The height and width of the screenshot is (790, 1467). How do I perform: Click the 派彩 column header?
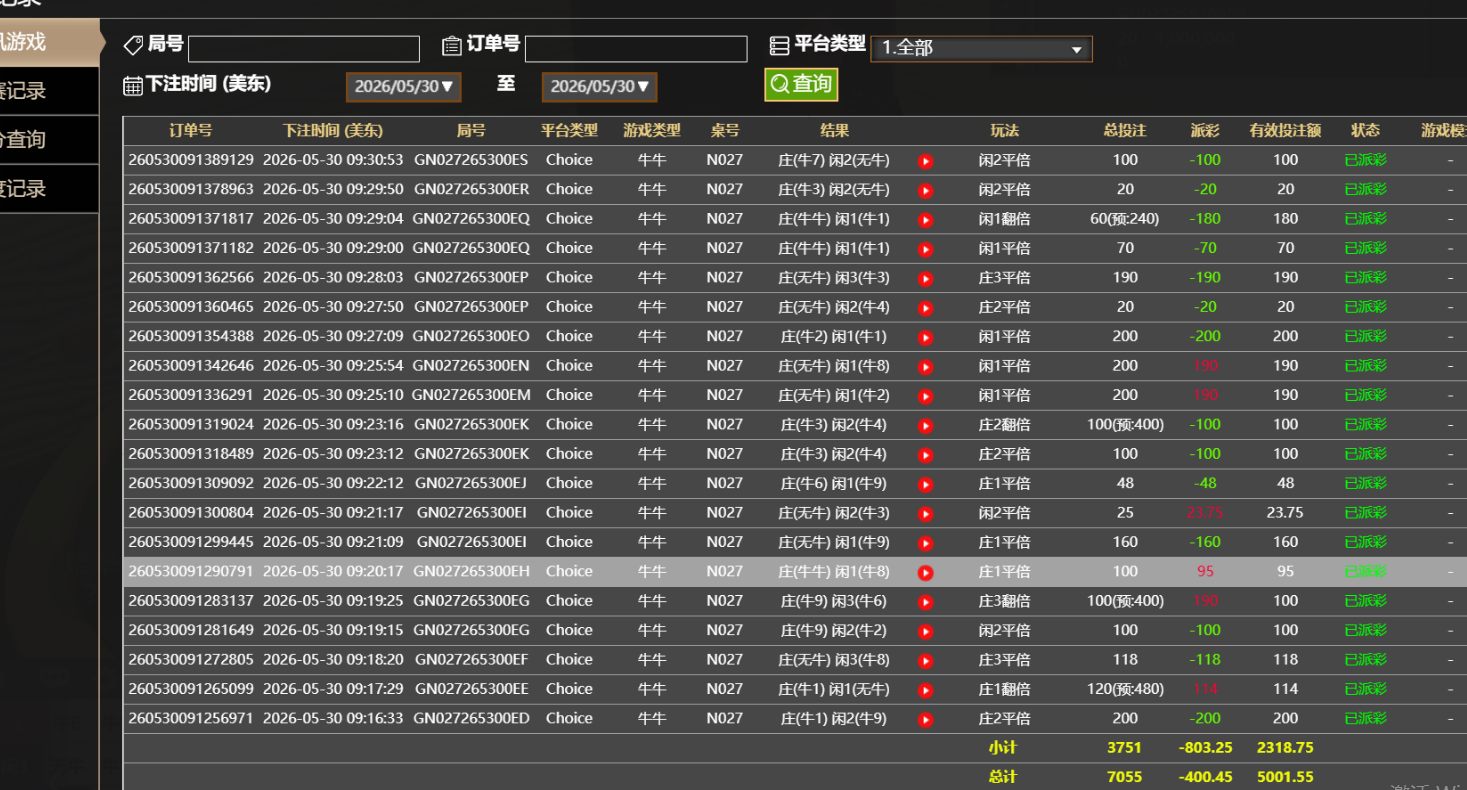coord(1205,131)
